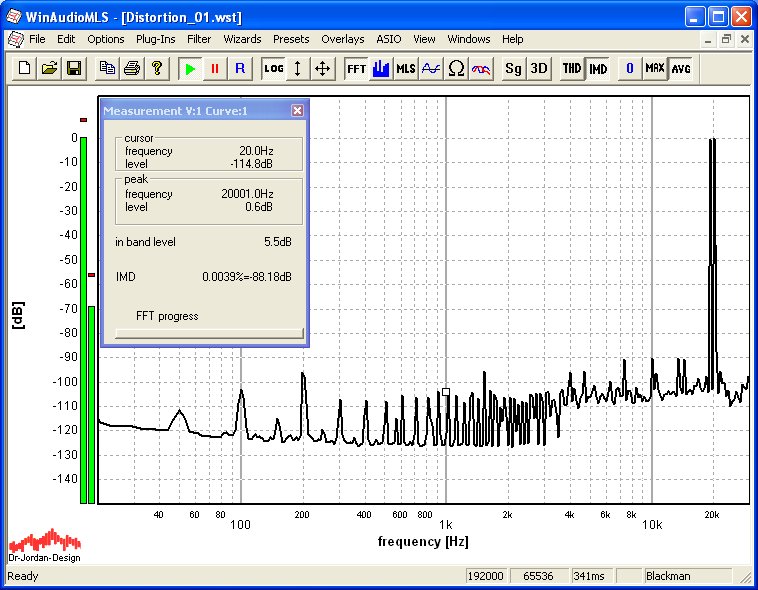Screen dimensions: 758x590
Task: Click the in band level 5.5dB value
Action: pos(277,242)
